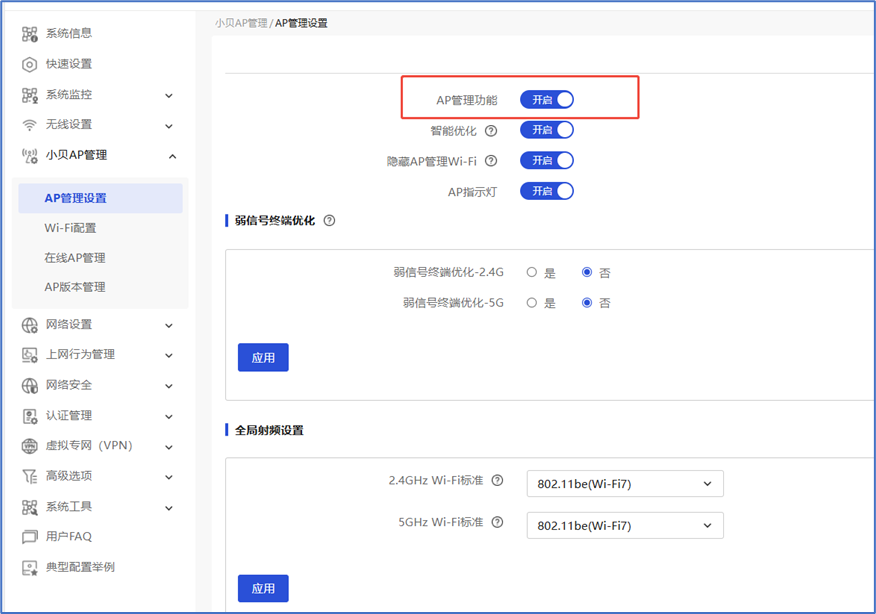Screen dimensions: 876x614
Task: Expand the 系统监控 menu chevron
Action: pos(169,96)
